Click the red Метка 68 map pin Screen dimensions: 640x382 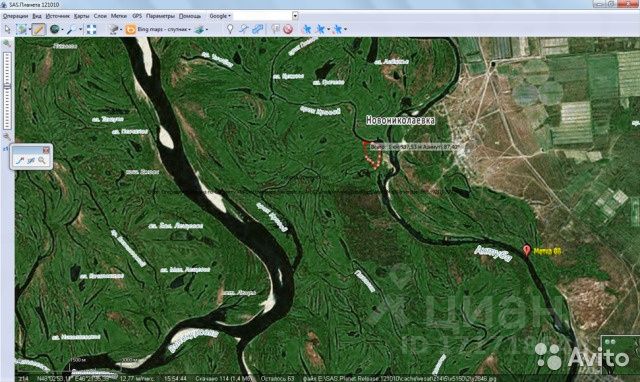pos(527,250)
